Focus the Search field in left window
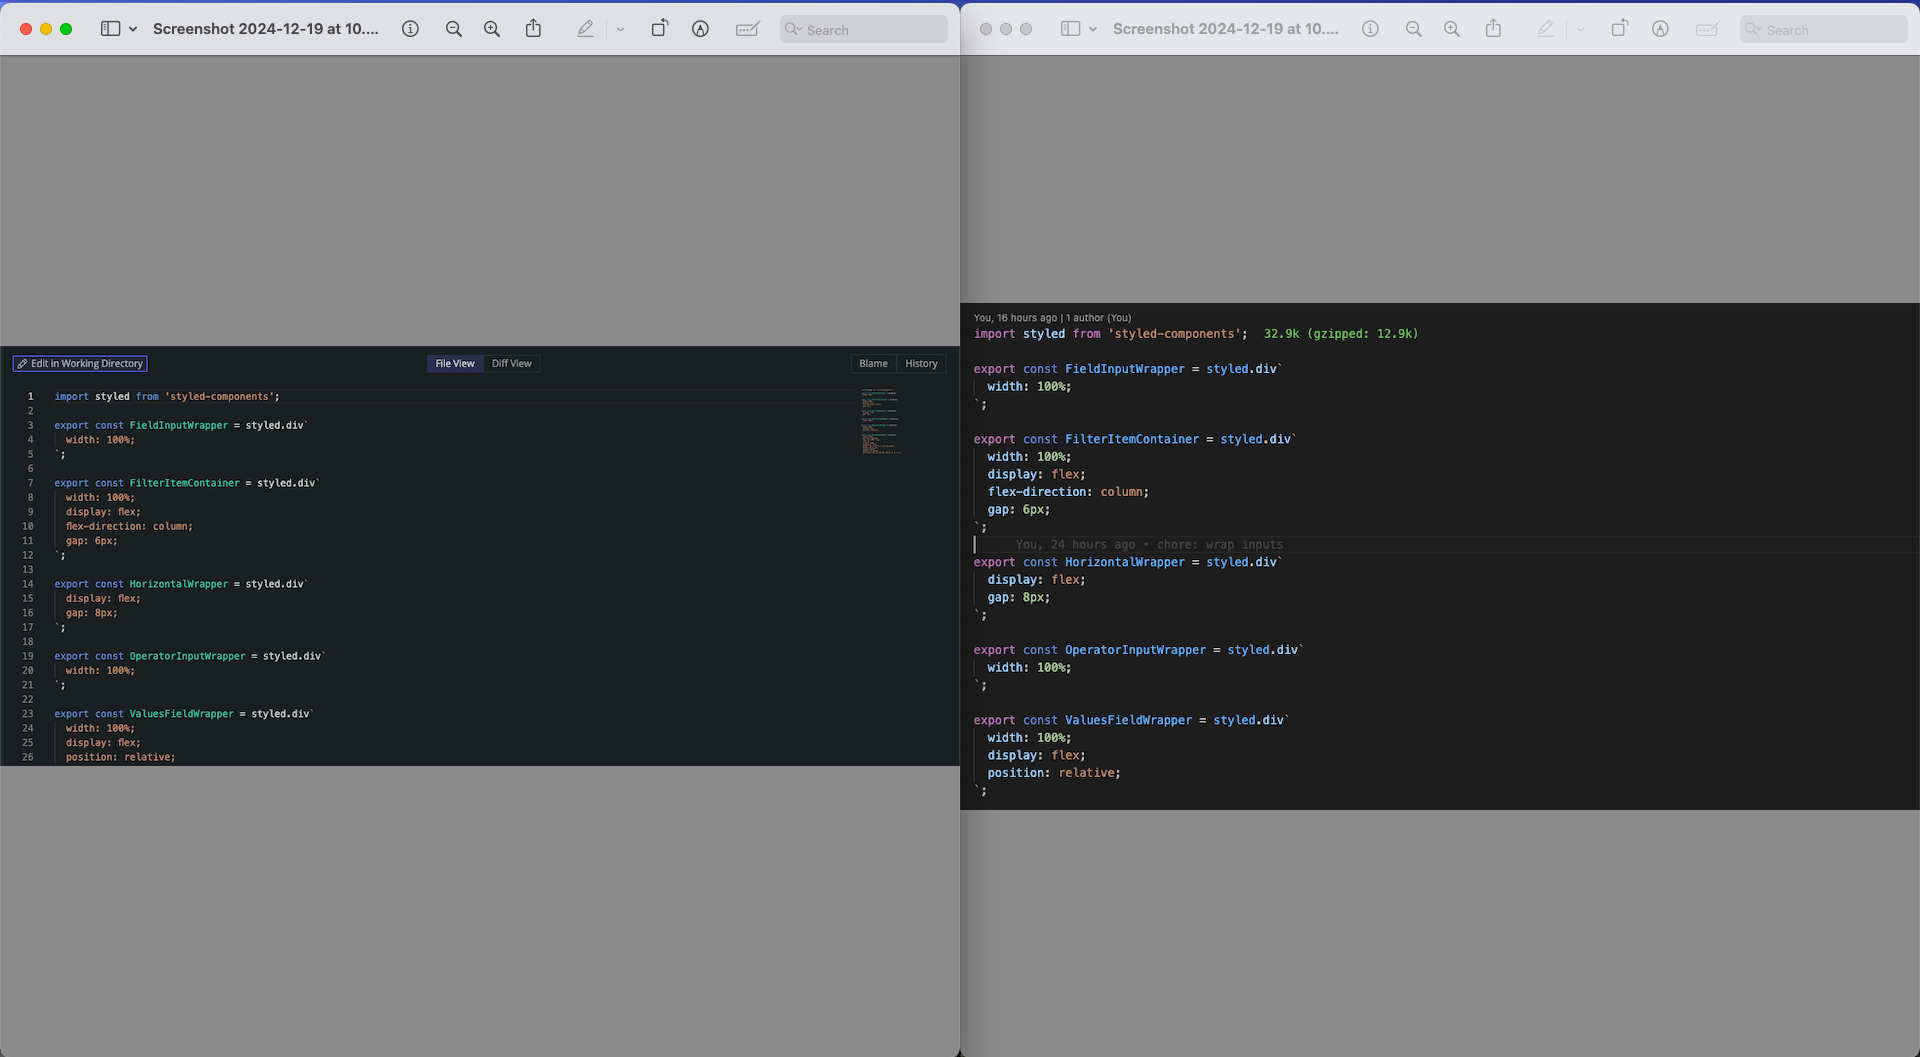Viewport: 1920px width, 1057px height. (x=863, y=29)
